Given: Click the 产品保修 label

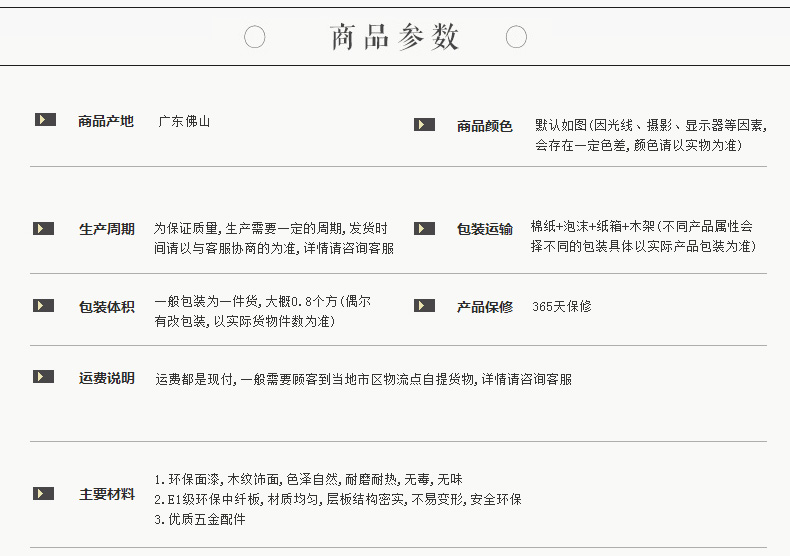Looking at the screenshot, I should [x=485, y=307].
